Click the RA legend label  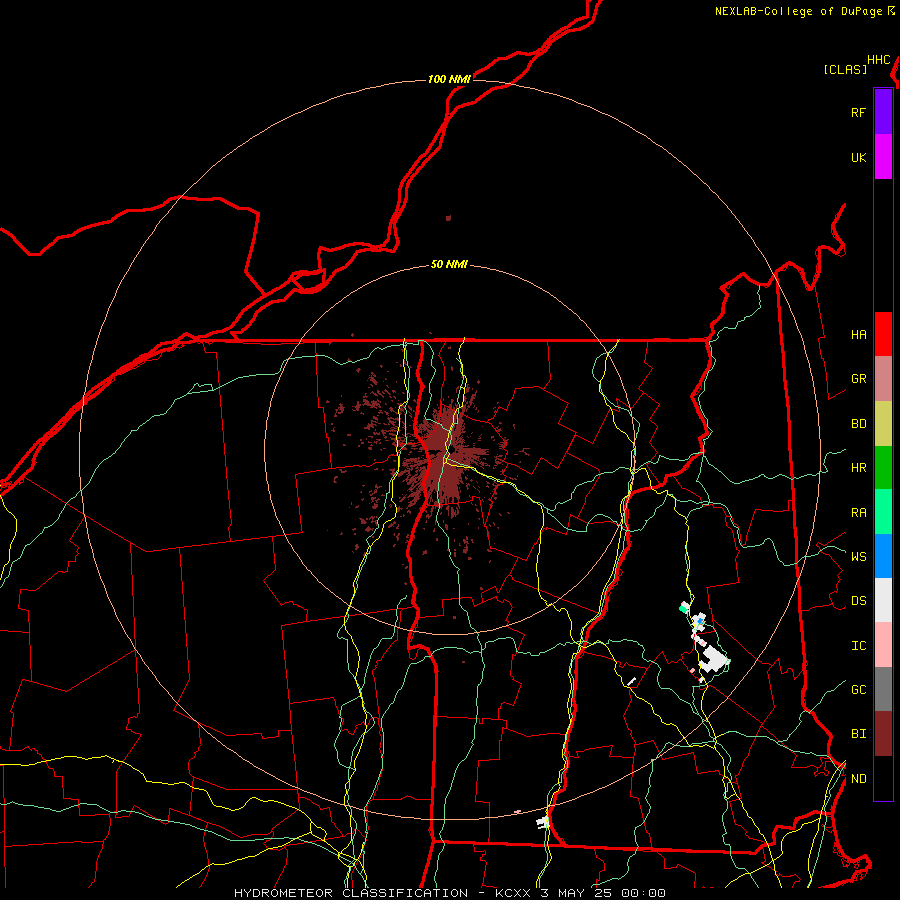coord(858,513)
